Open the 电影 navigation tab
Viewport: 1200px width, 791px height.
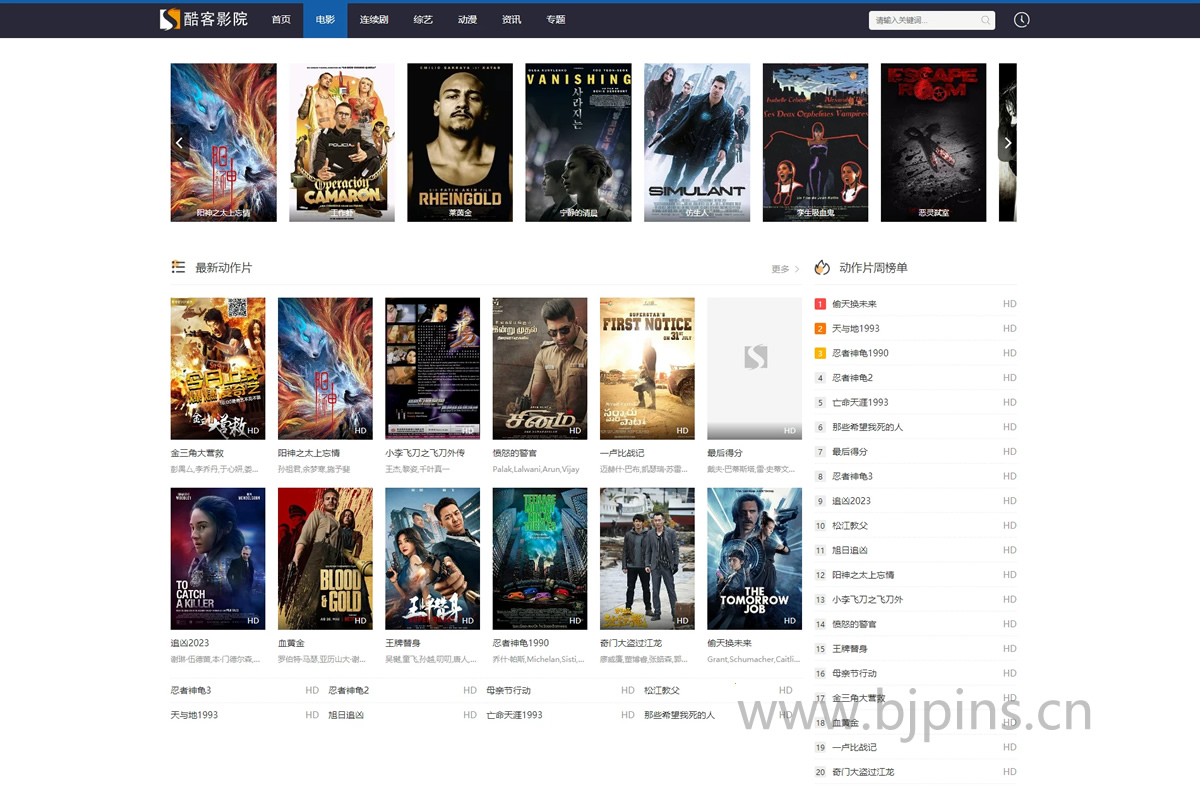(x=325, y=20)
